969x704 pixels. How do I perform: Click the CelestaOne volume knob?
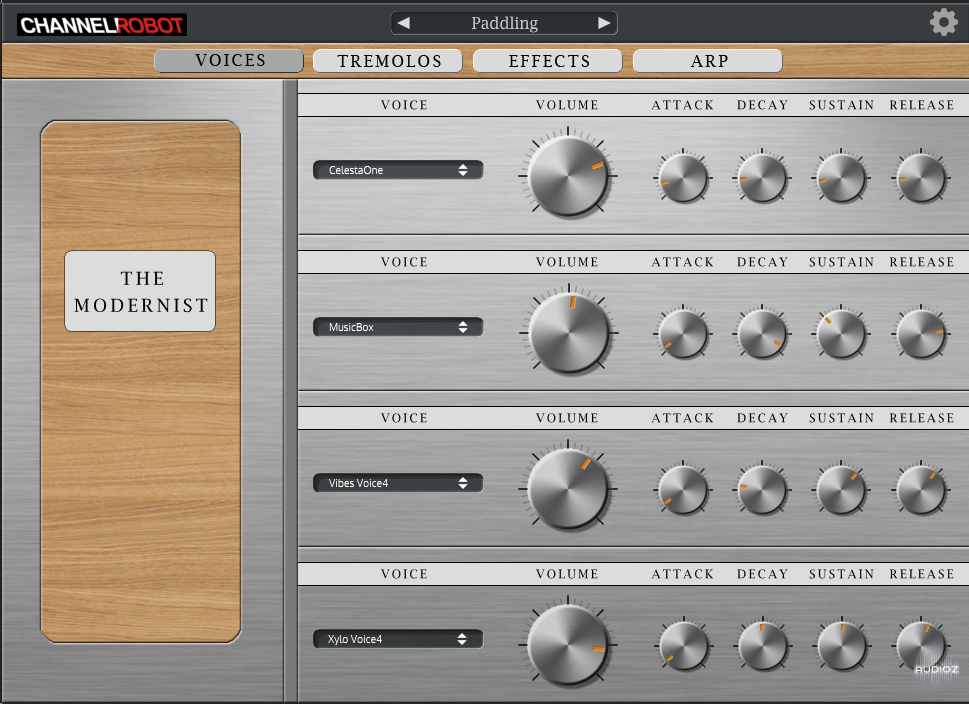(568, 173)
